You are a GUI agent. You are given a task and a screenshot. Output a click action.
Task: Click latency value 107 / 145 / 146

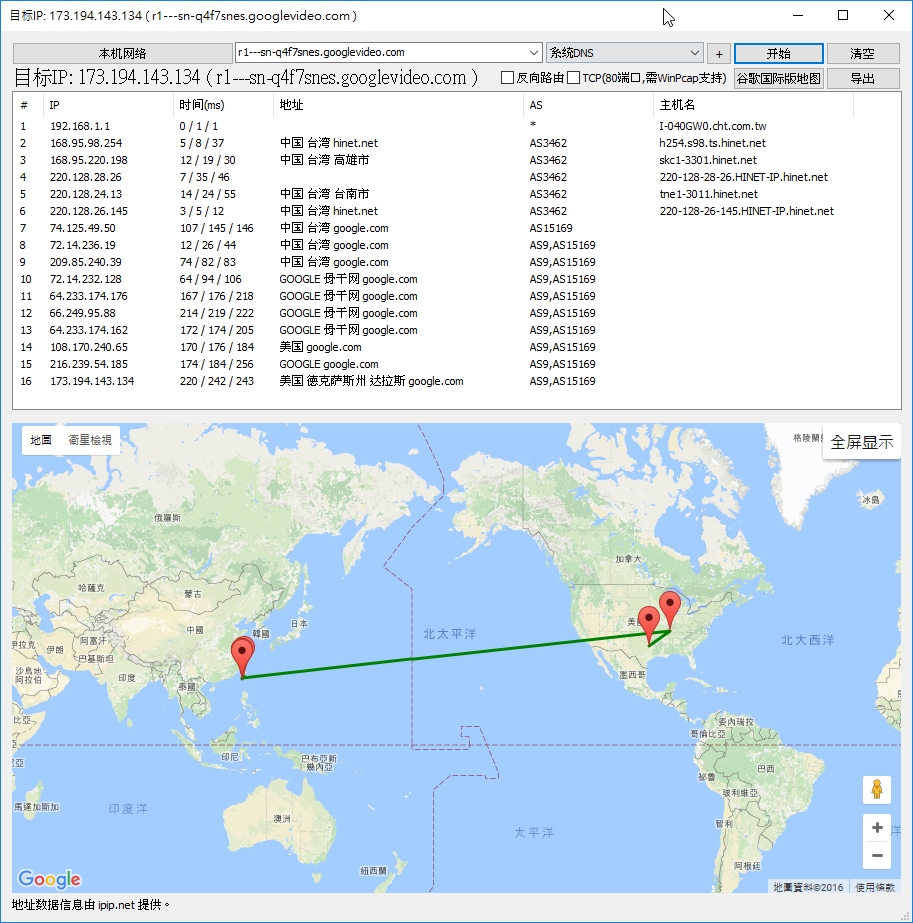[x=217, y=228]
